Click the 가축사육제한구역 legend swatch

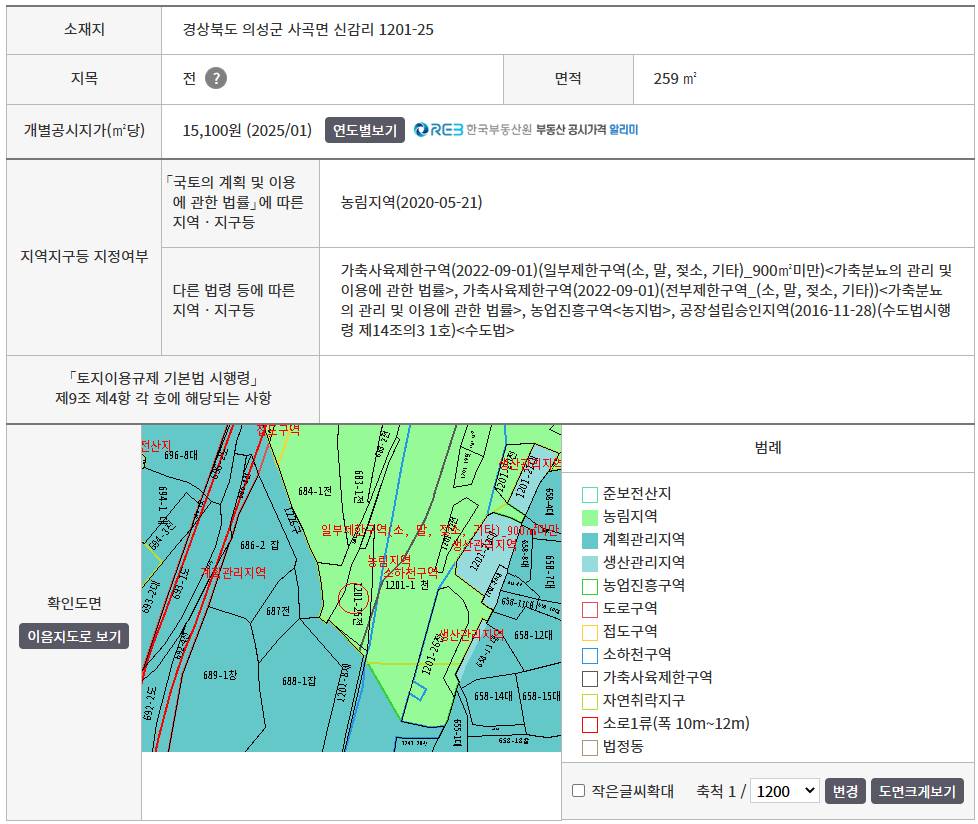(x=589, y=679)
